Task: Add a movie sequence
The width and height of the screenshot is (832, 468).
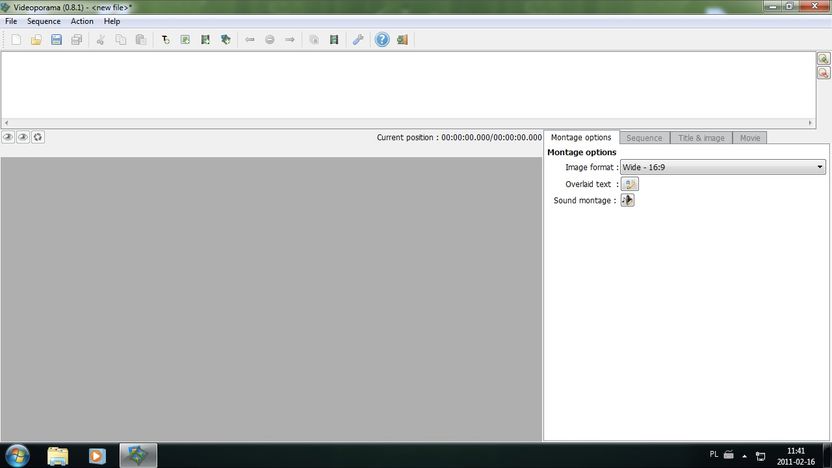Action: [x=205, y=40]
